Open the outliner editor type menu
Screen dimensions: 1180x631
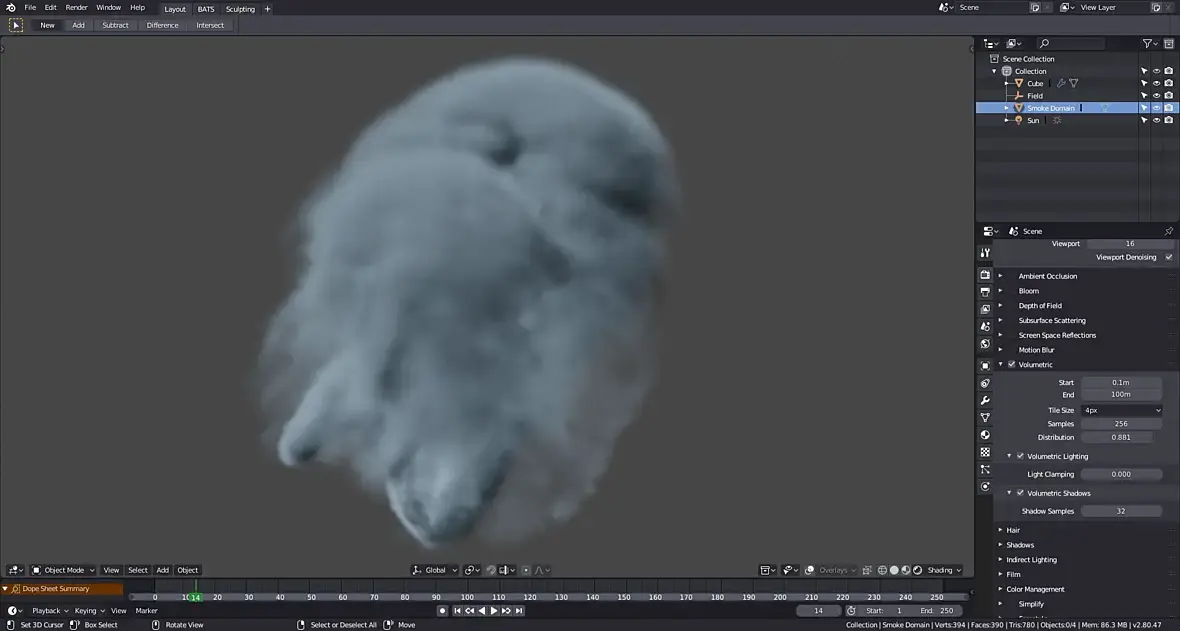click(x=991, y=44)
